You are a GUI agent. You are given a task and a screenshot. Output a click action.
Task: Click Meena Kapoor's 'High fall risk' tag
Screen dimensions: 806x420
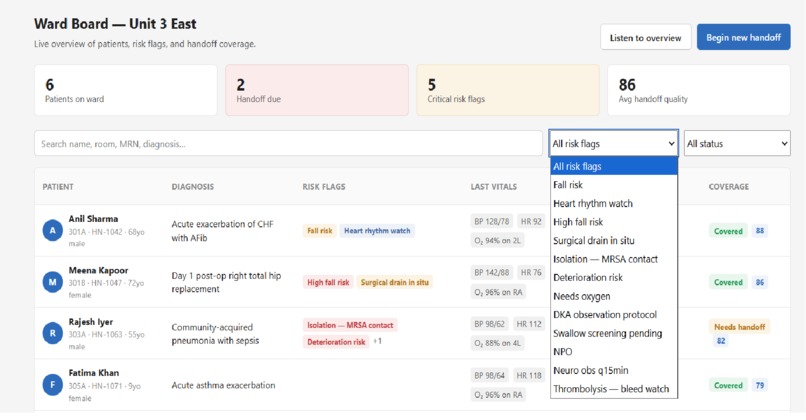(x=328, y=282)
